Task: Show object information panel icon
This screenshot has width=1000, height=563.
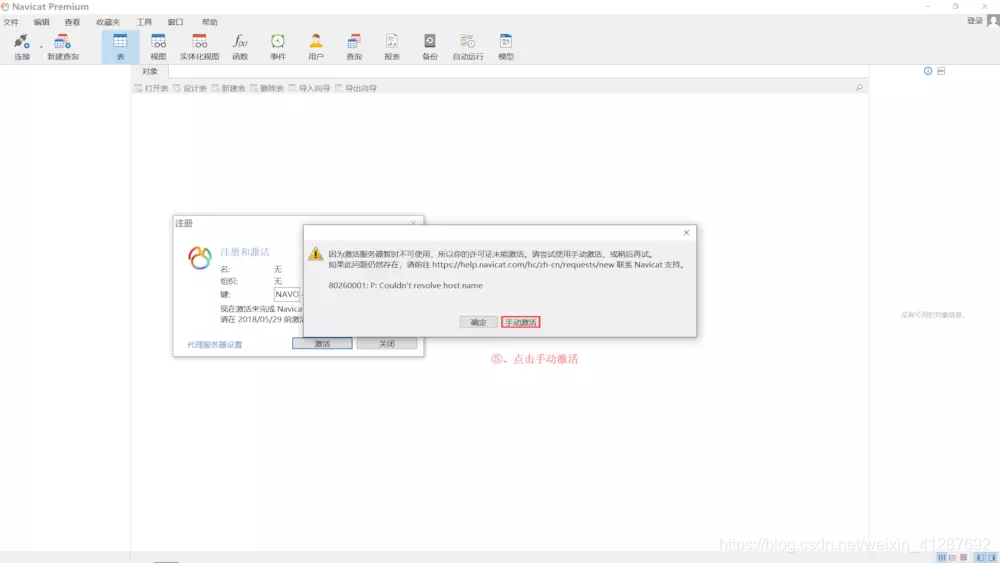Action: 928,71
